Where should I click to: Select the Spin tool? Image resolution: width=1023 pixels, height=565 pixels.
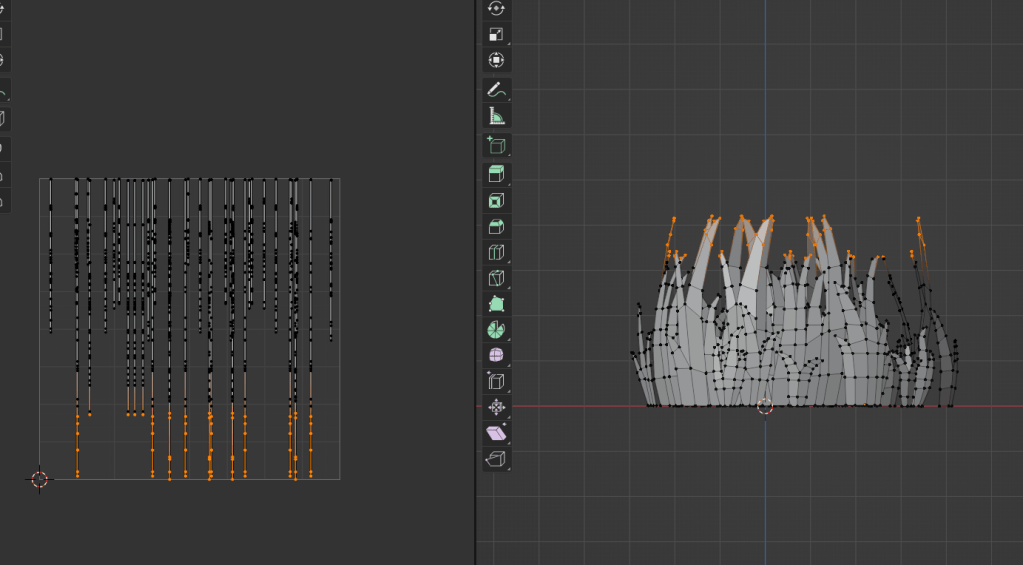[x=496, y=330]
